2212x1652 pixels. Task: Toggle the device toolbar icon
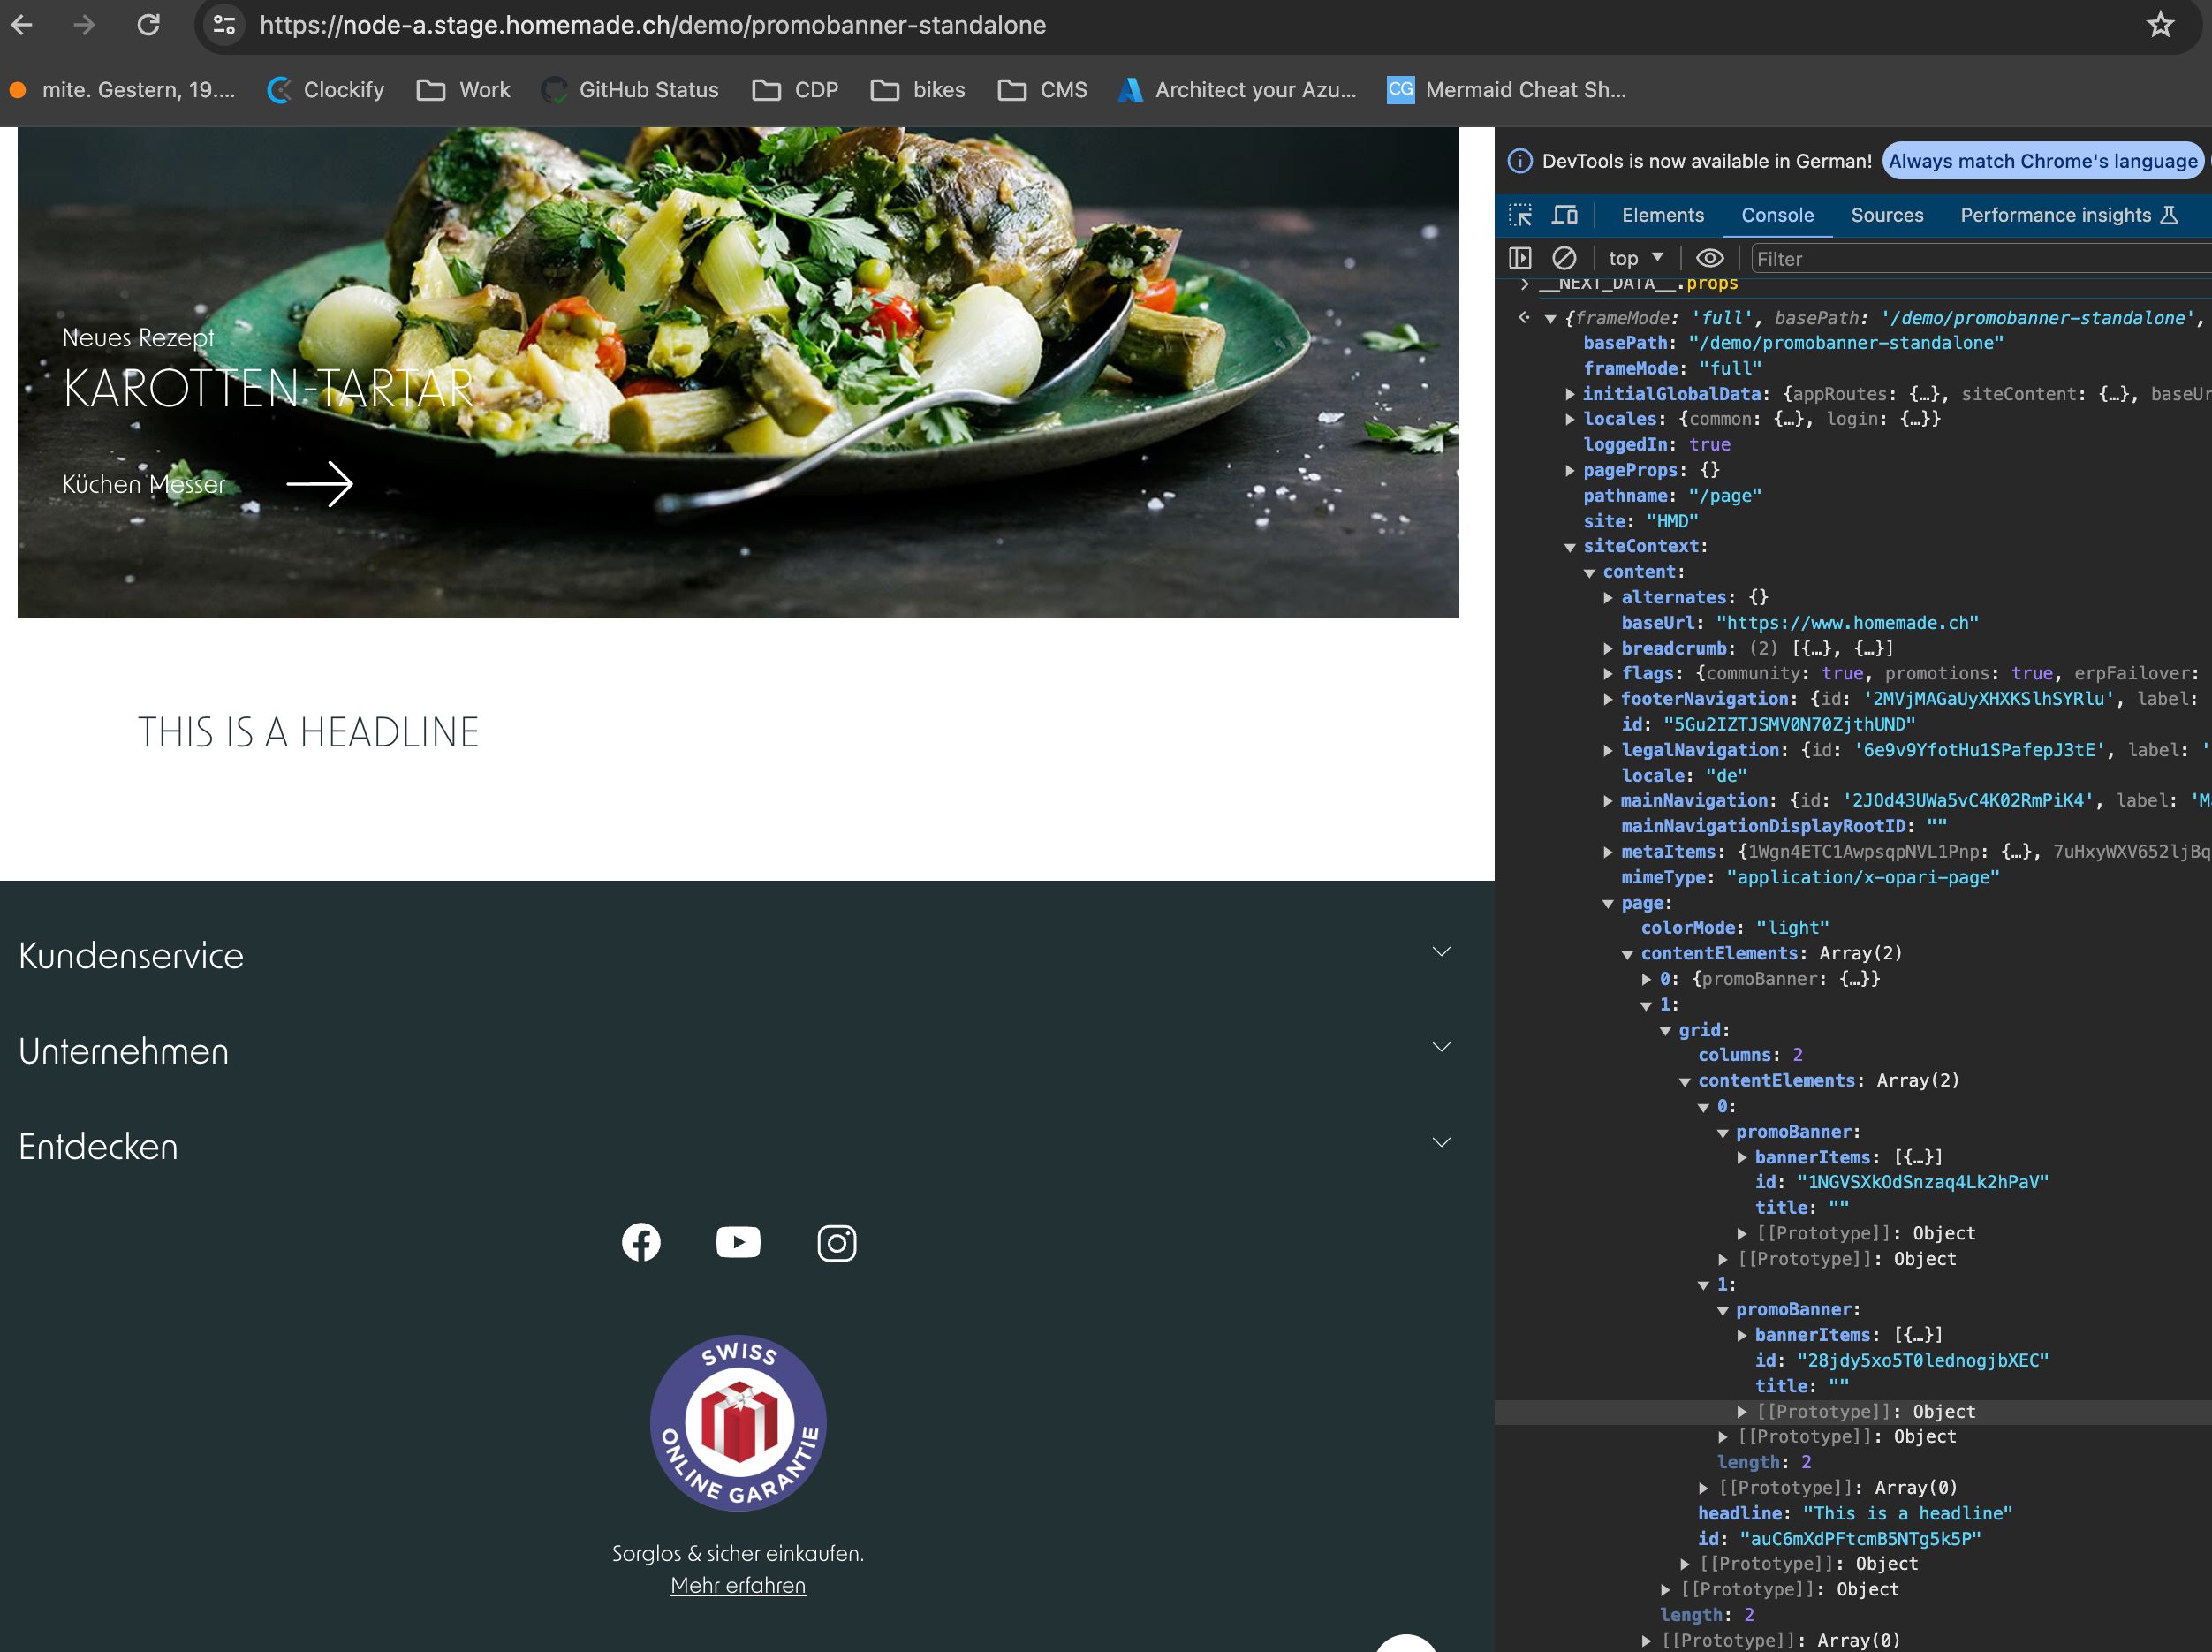pos(1564,215)
